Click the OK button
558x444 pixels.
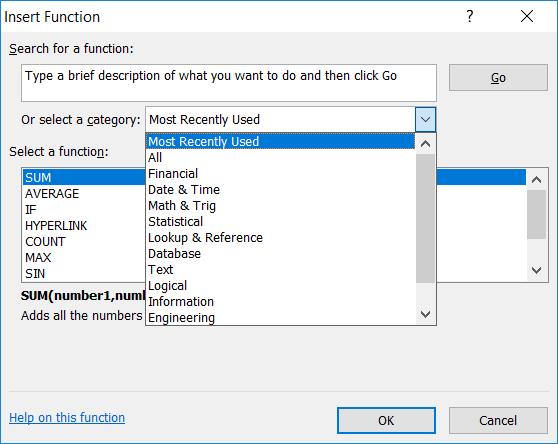pos(386,421)
